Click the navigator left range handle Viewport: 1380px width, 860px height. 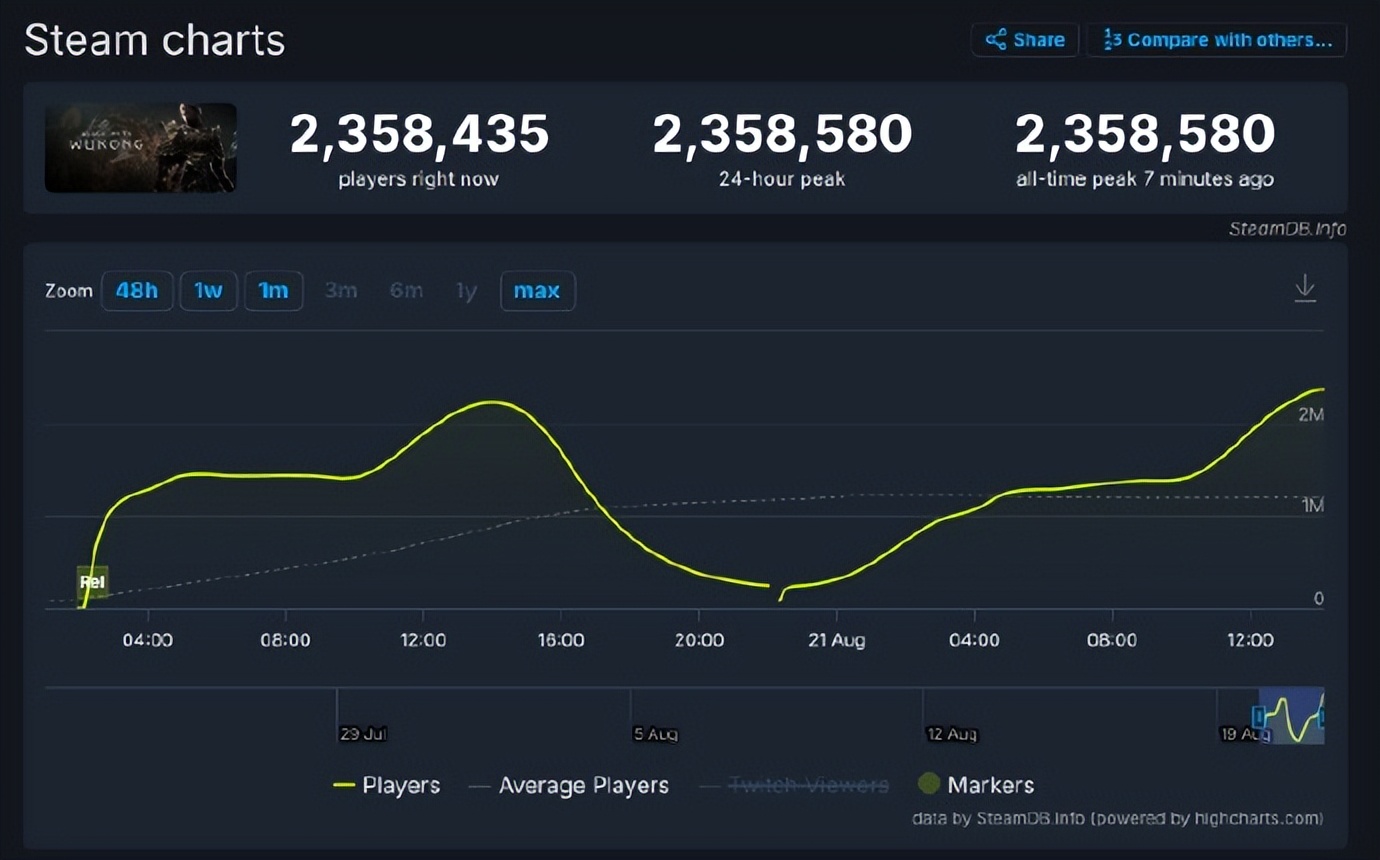pyautogui.click(x=1259, y=716)
